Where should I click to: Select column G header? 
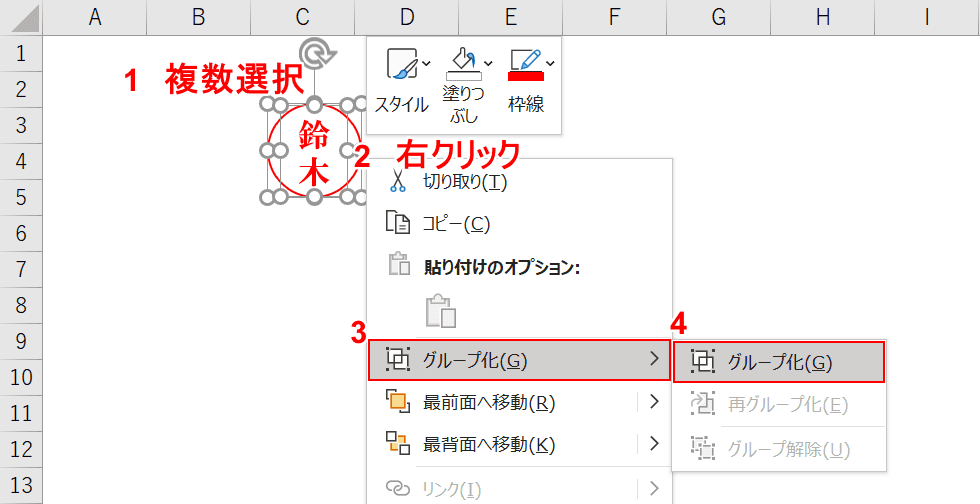[x=718, y=18]
